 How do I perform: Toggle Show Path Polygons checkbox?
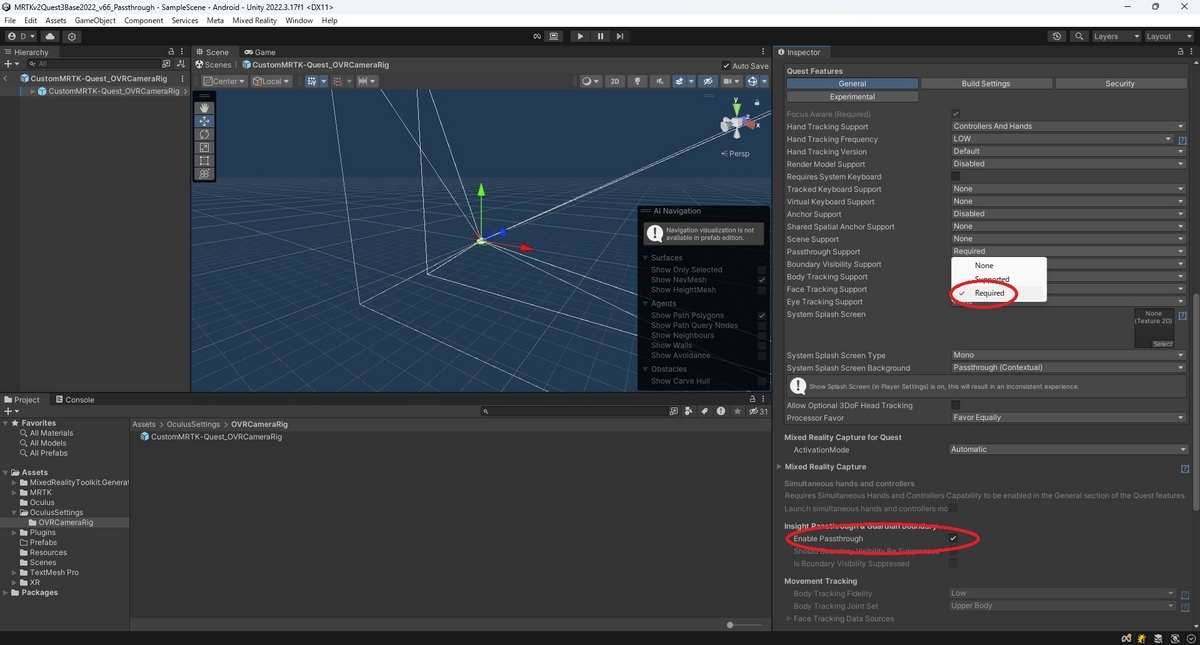[762, 315]
